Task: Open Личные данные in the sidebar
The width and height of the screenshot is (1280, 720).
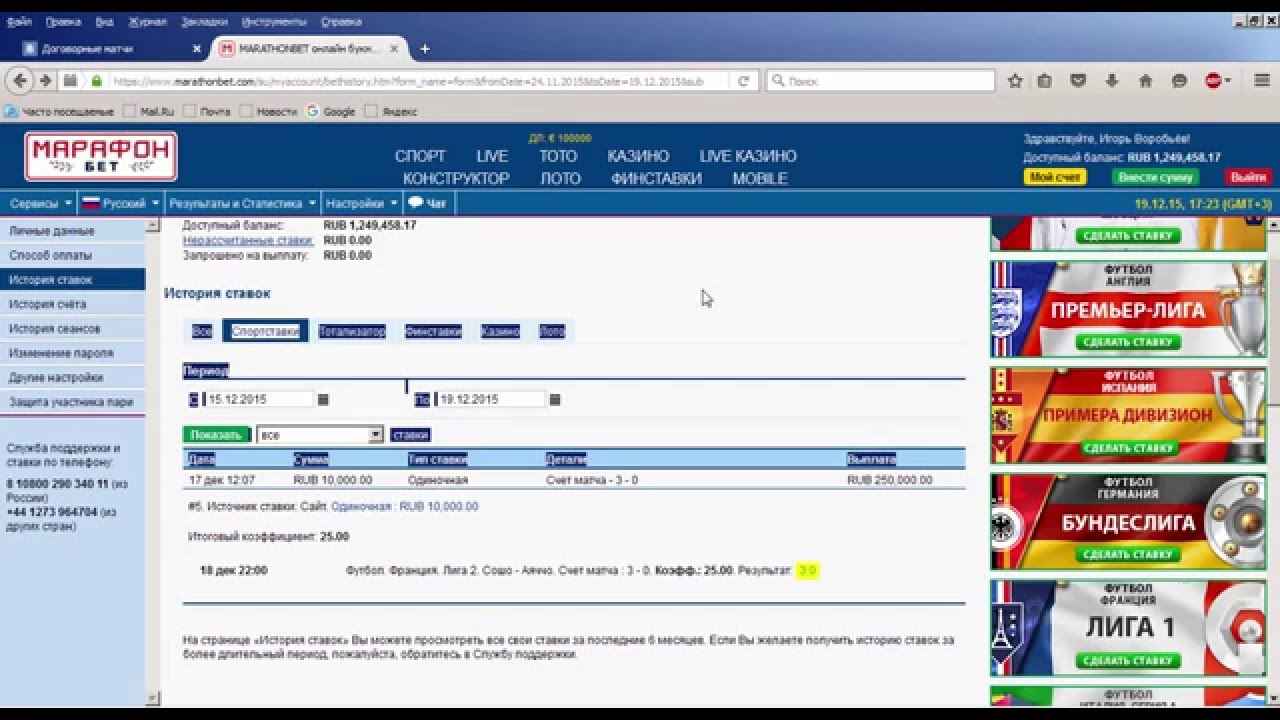Action: 72,231
